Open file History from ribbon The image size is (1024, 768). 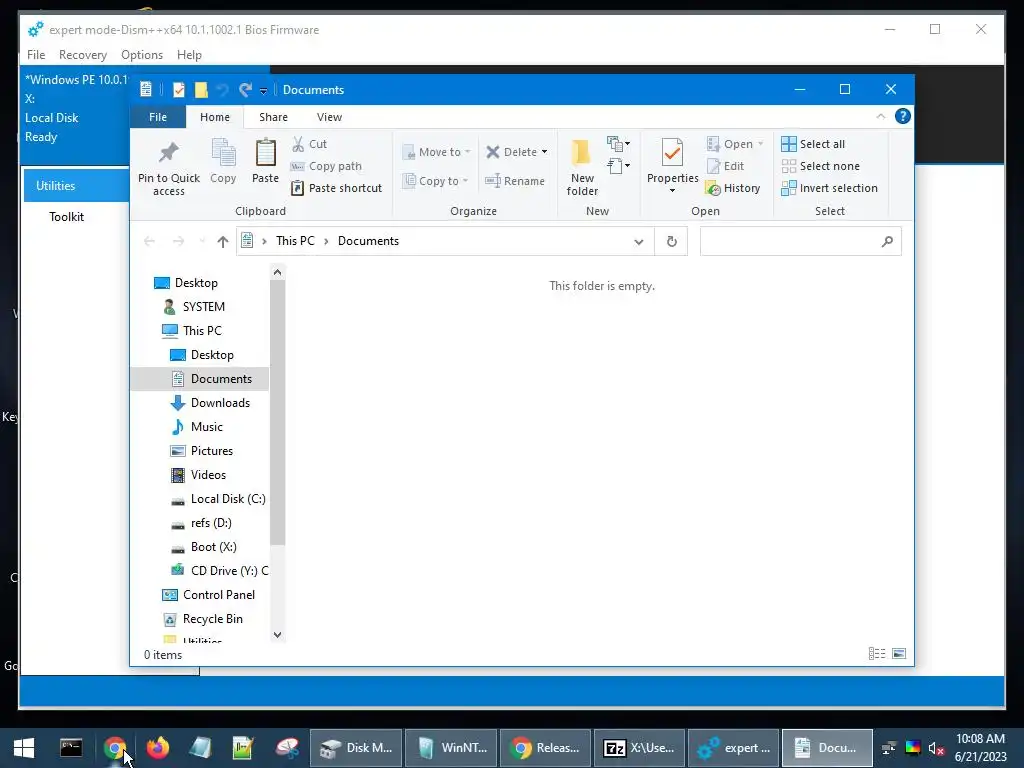(733, 188)
